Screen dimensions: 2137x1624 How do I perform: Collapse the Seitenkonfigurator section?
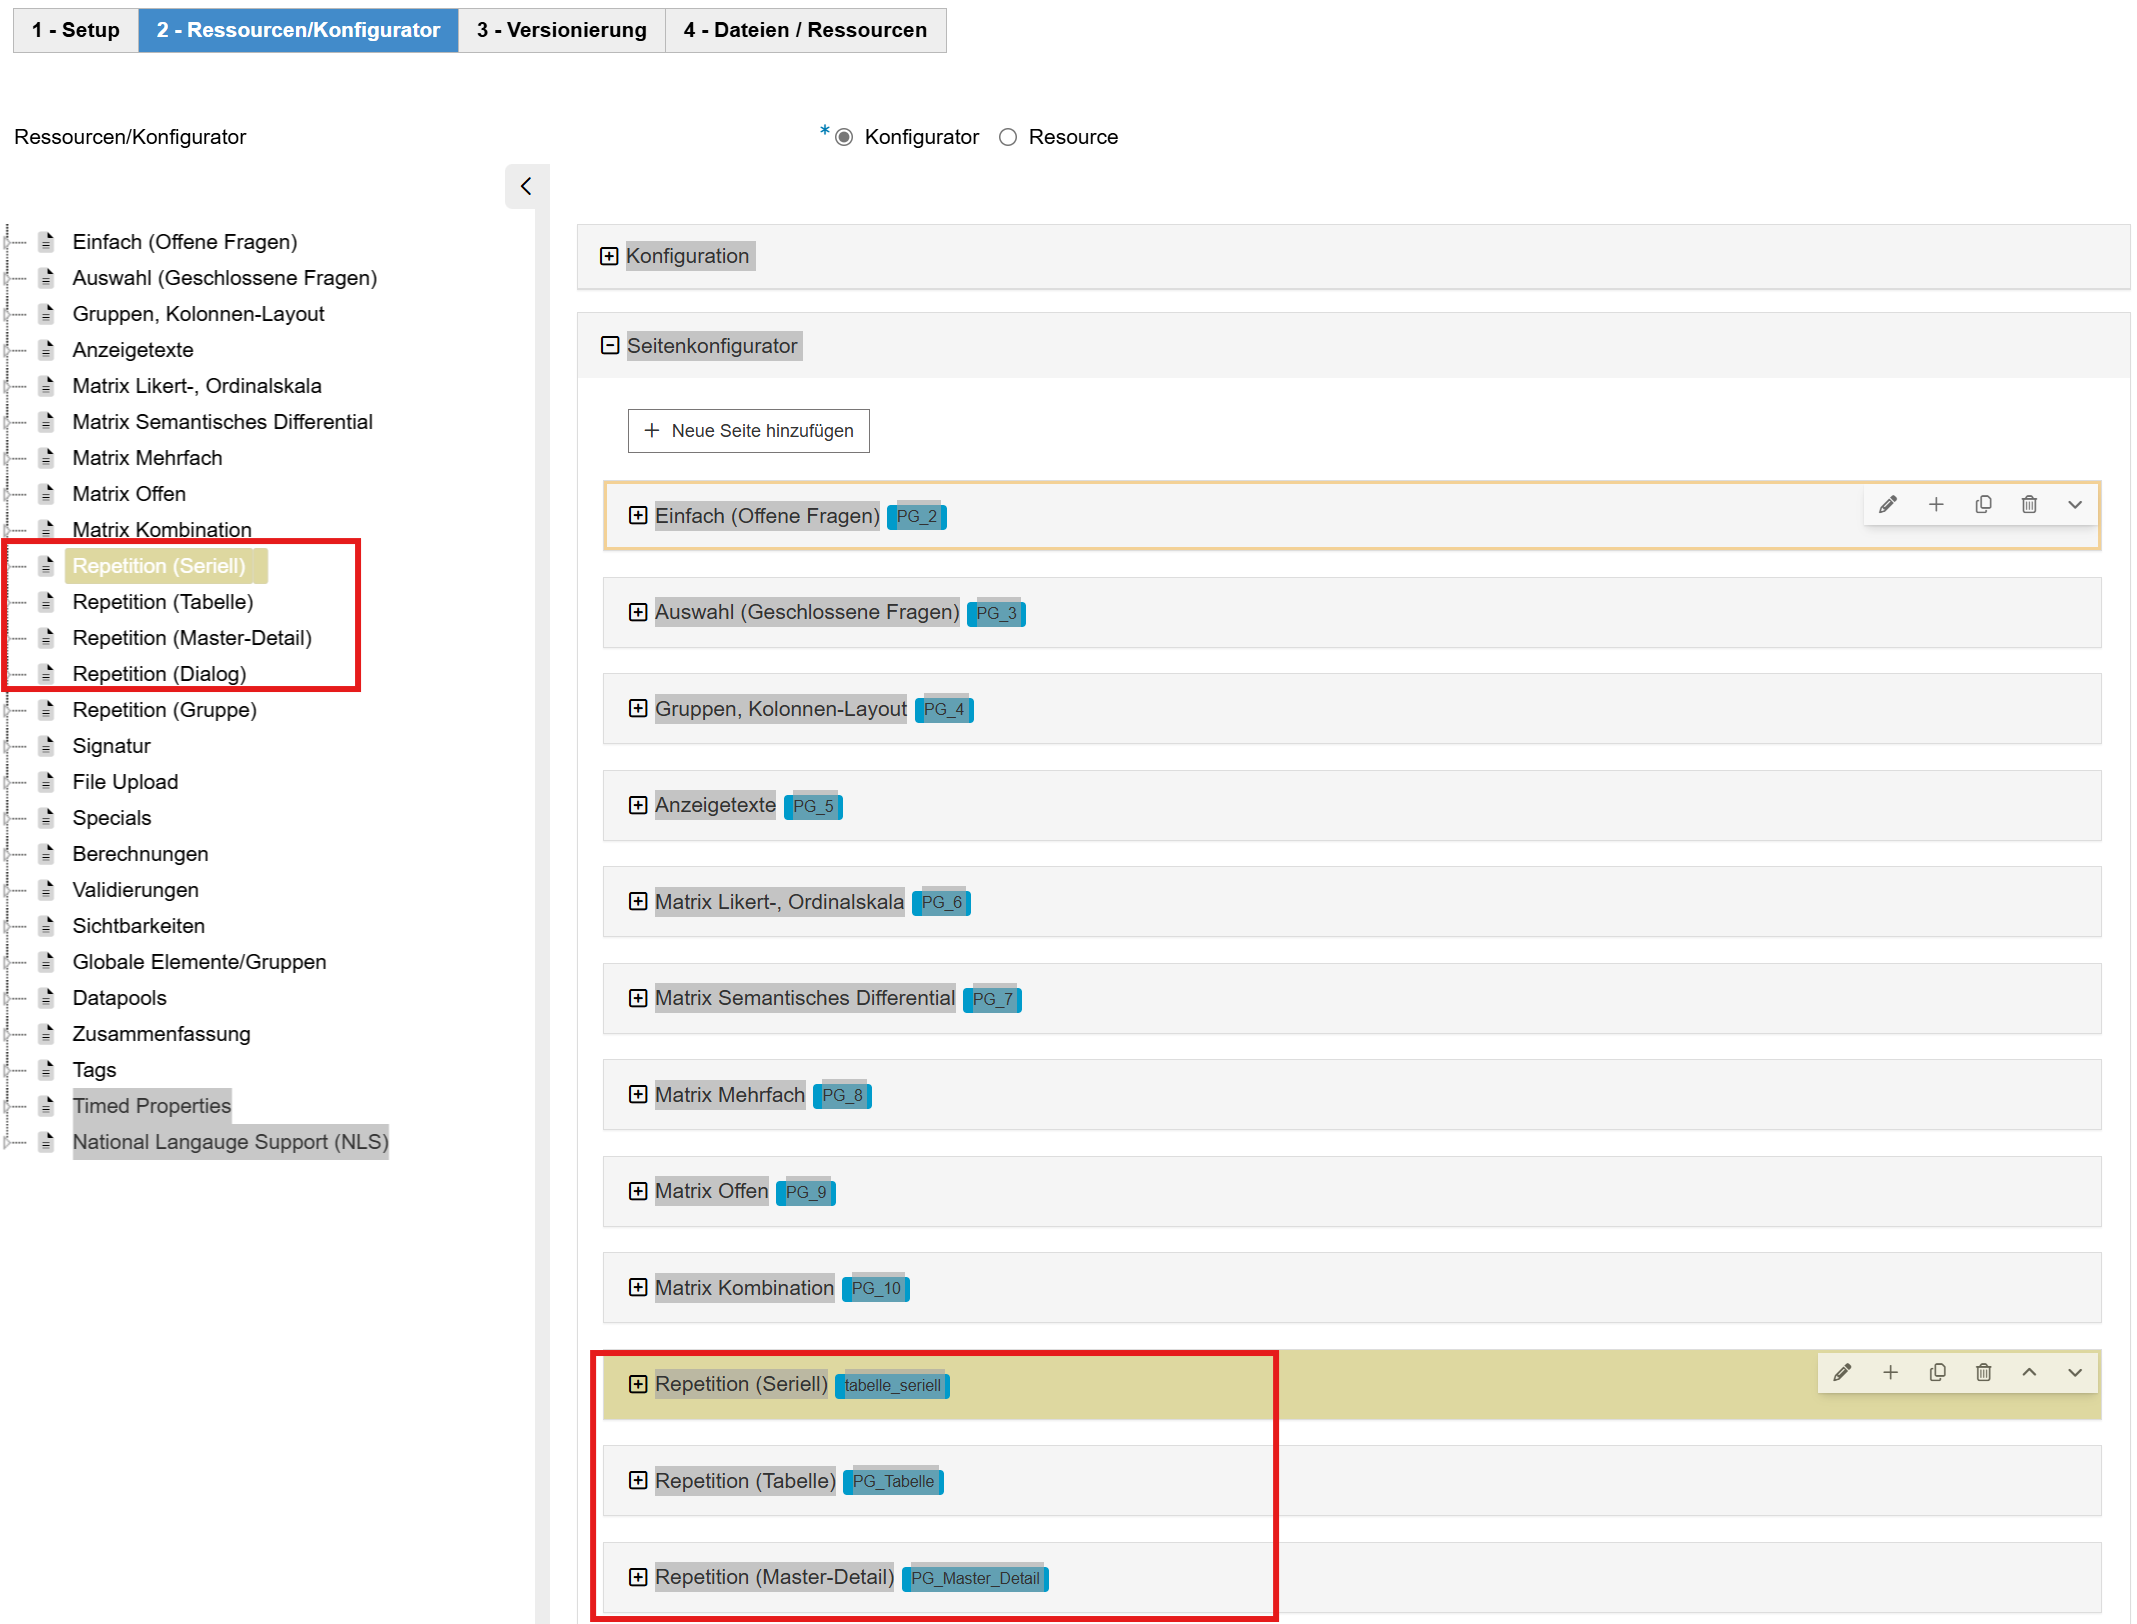point(610,346)
